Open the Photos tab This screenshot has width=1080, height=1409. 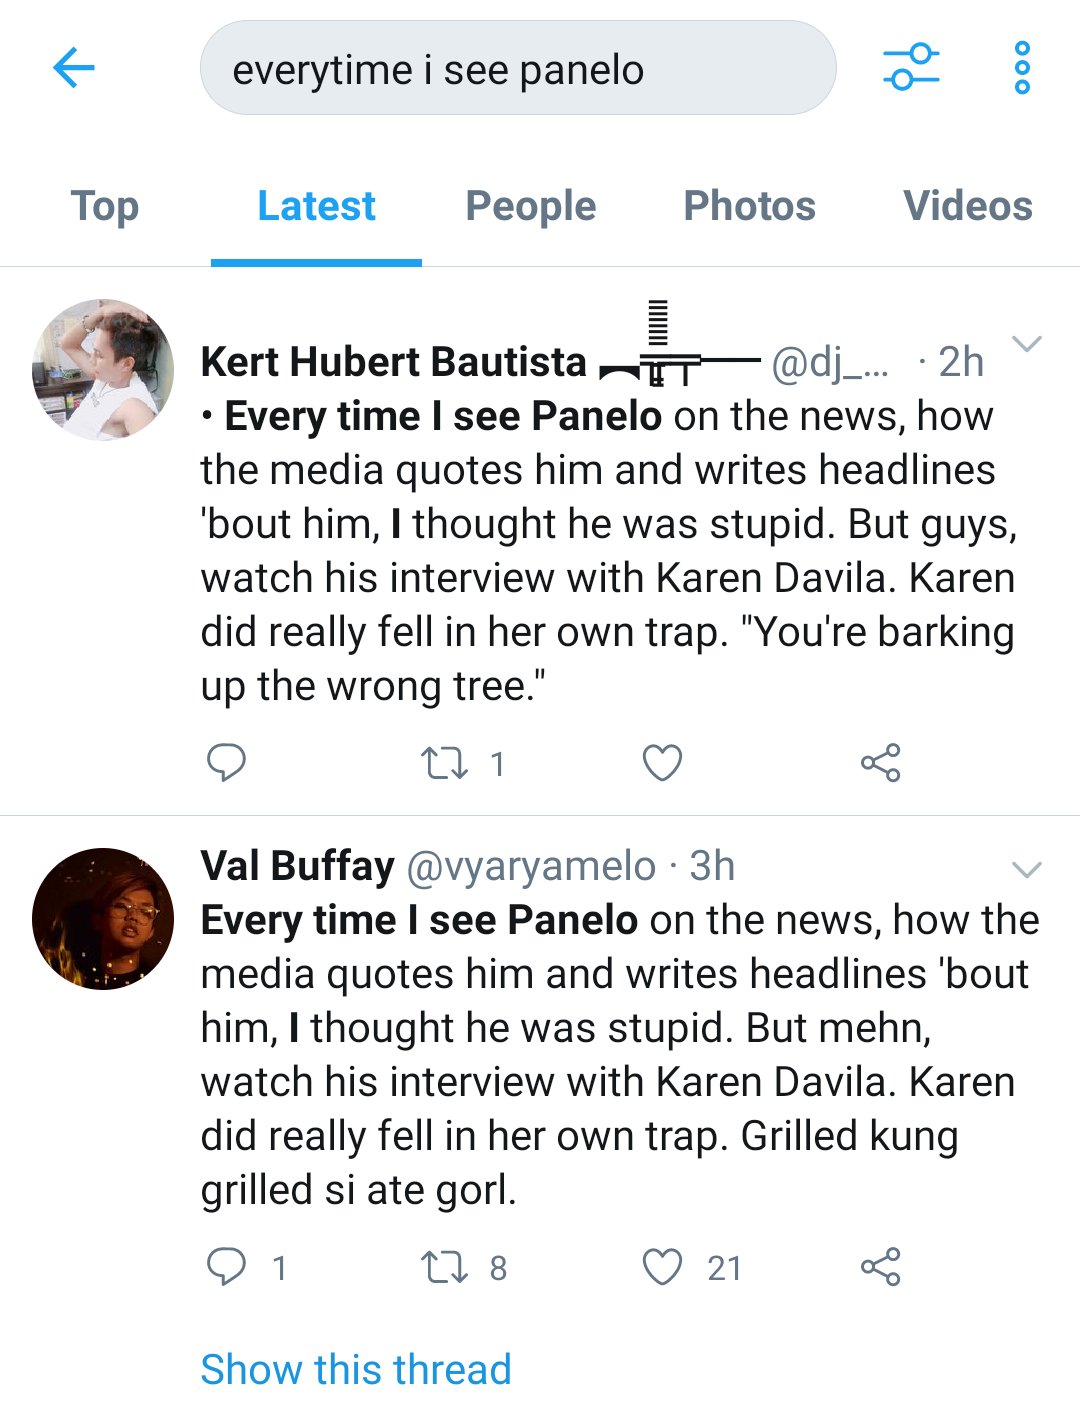point(749,206)
